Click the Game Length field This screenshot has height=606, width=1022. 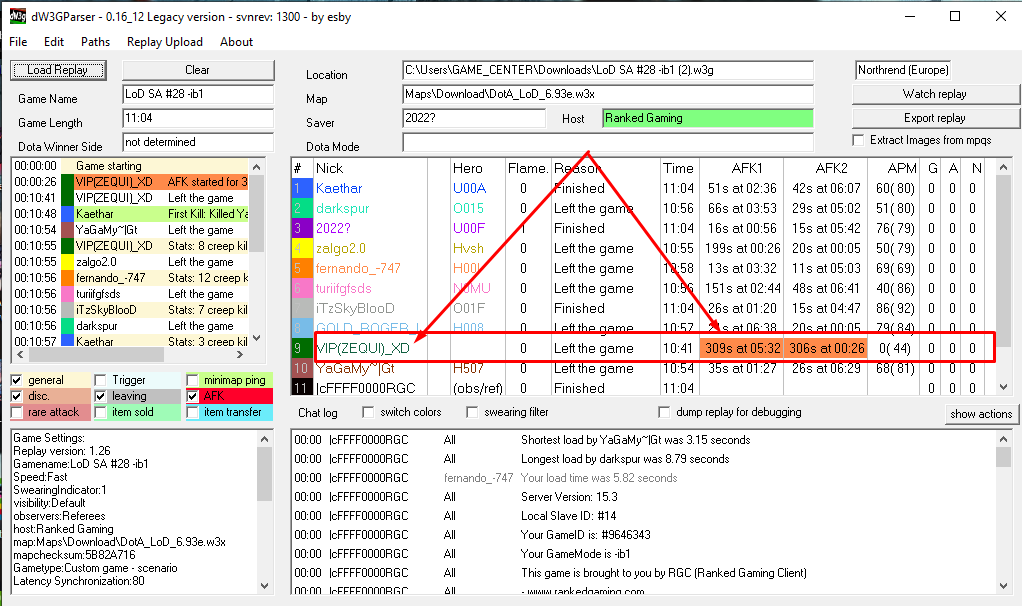198,118
